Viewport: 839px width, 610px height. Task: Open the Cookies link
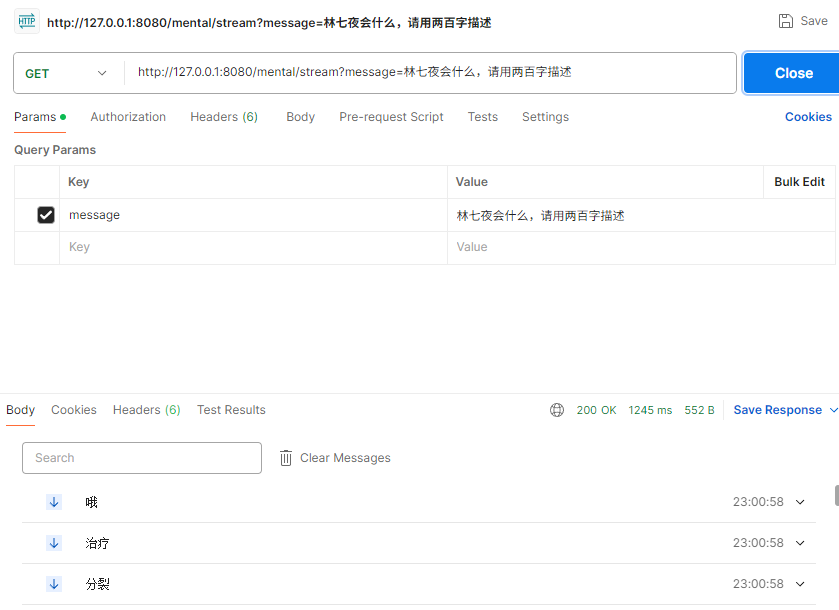tap(808, 117)
